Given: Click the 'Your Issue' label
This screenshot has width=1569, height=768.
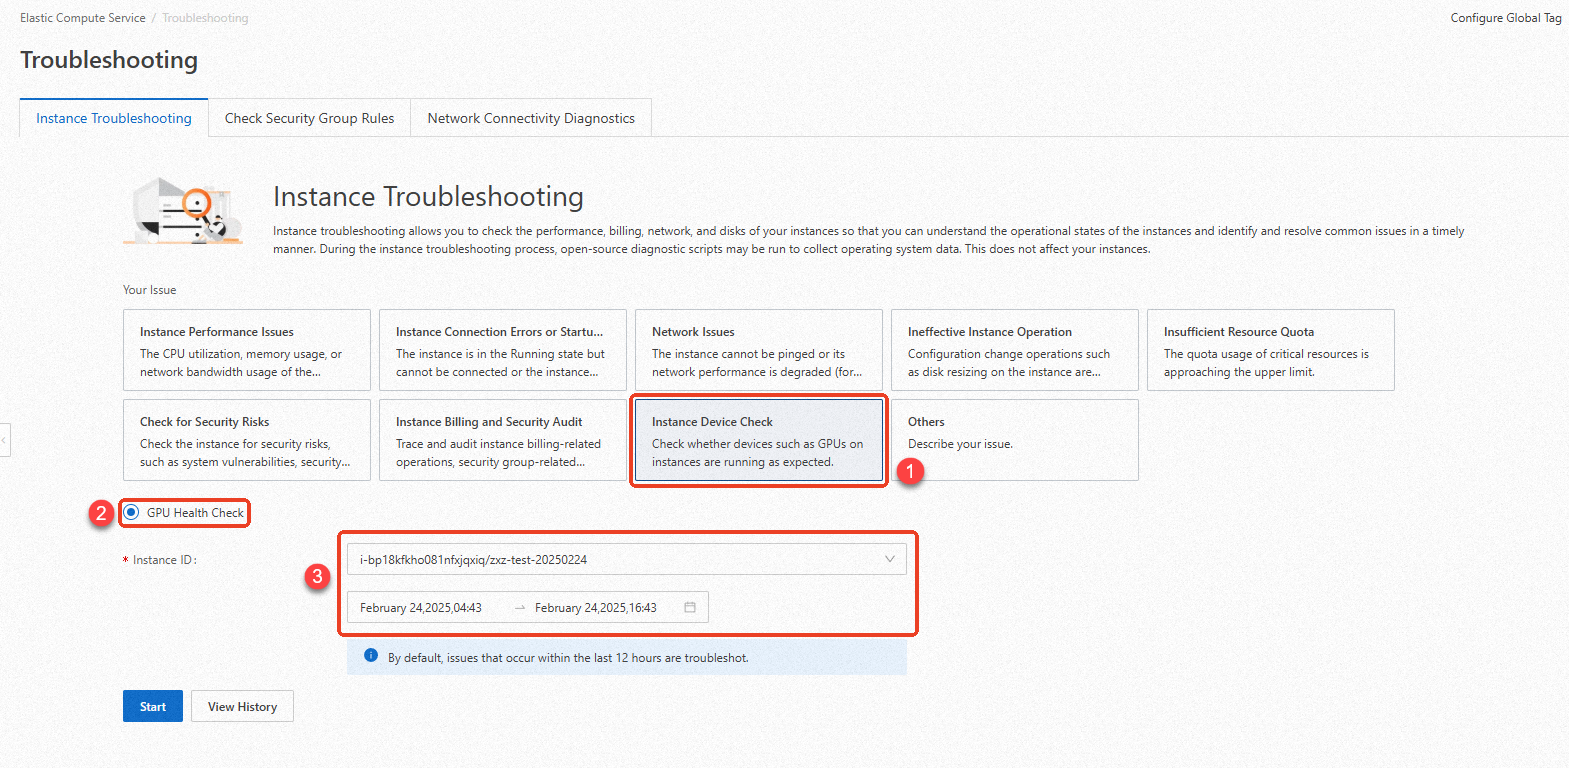Looking at the screenshot, I should [x=149, y=290].
